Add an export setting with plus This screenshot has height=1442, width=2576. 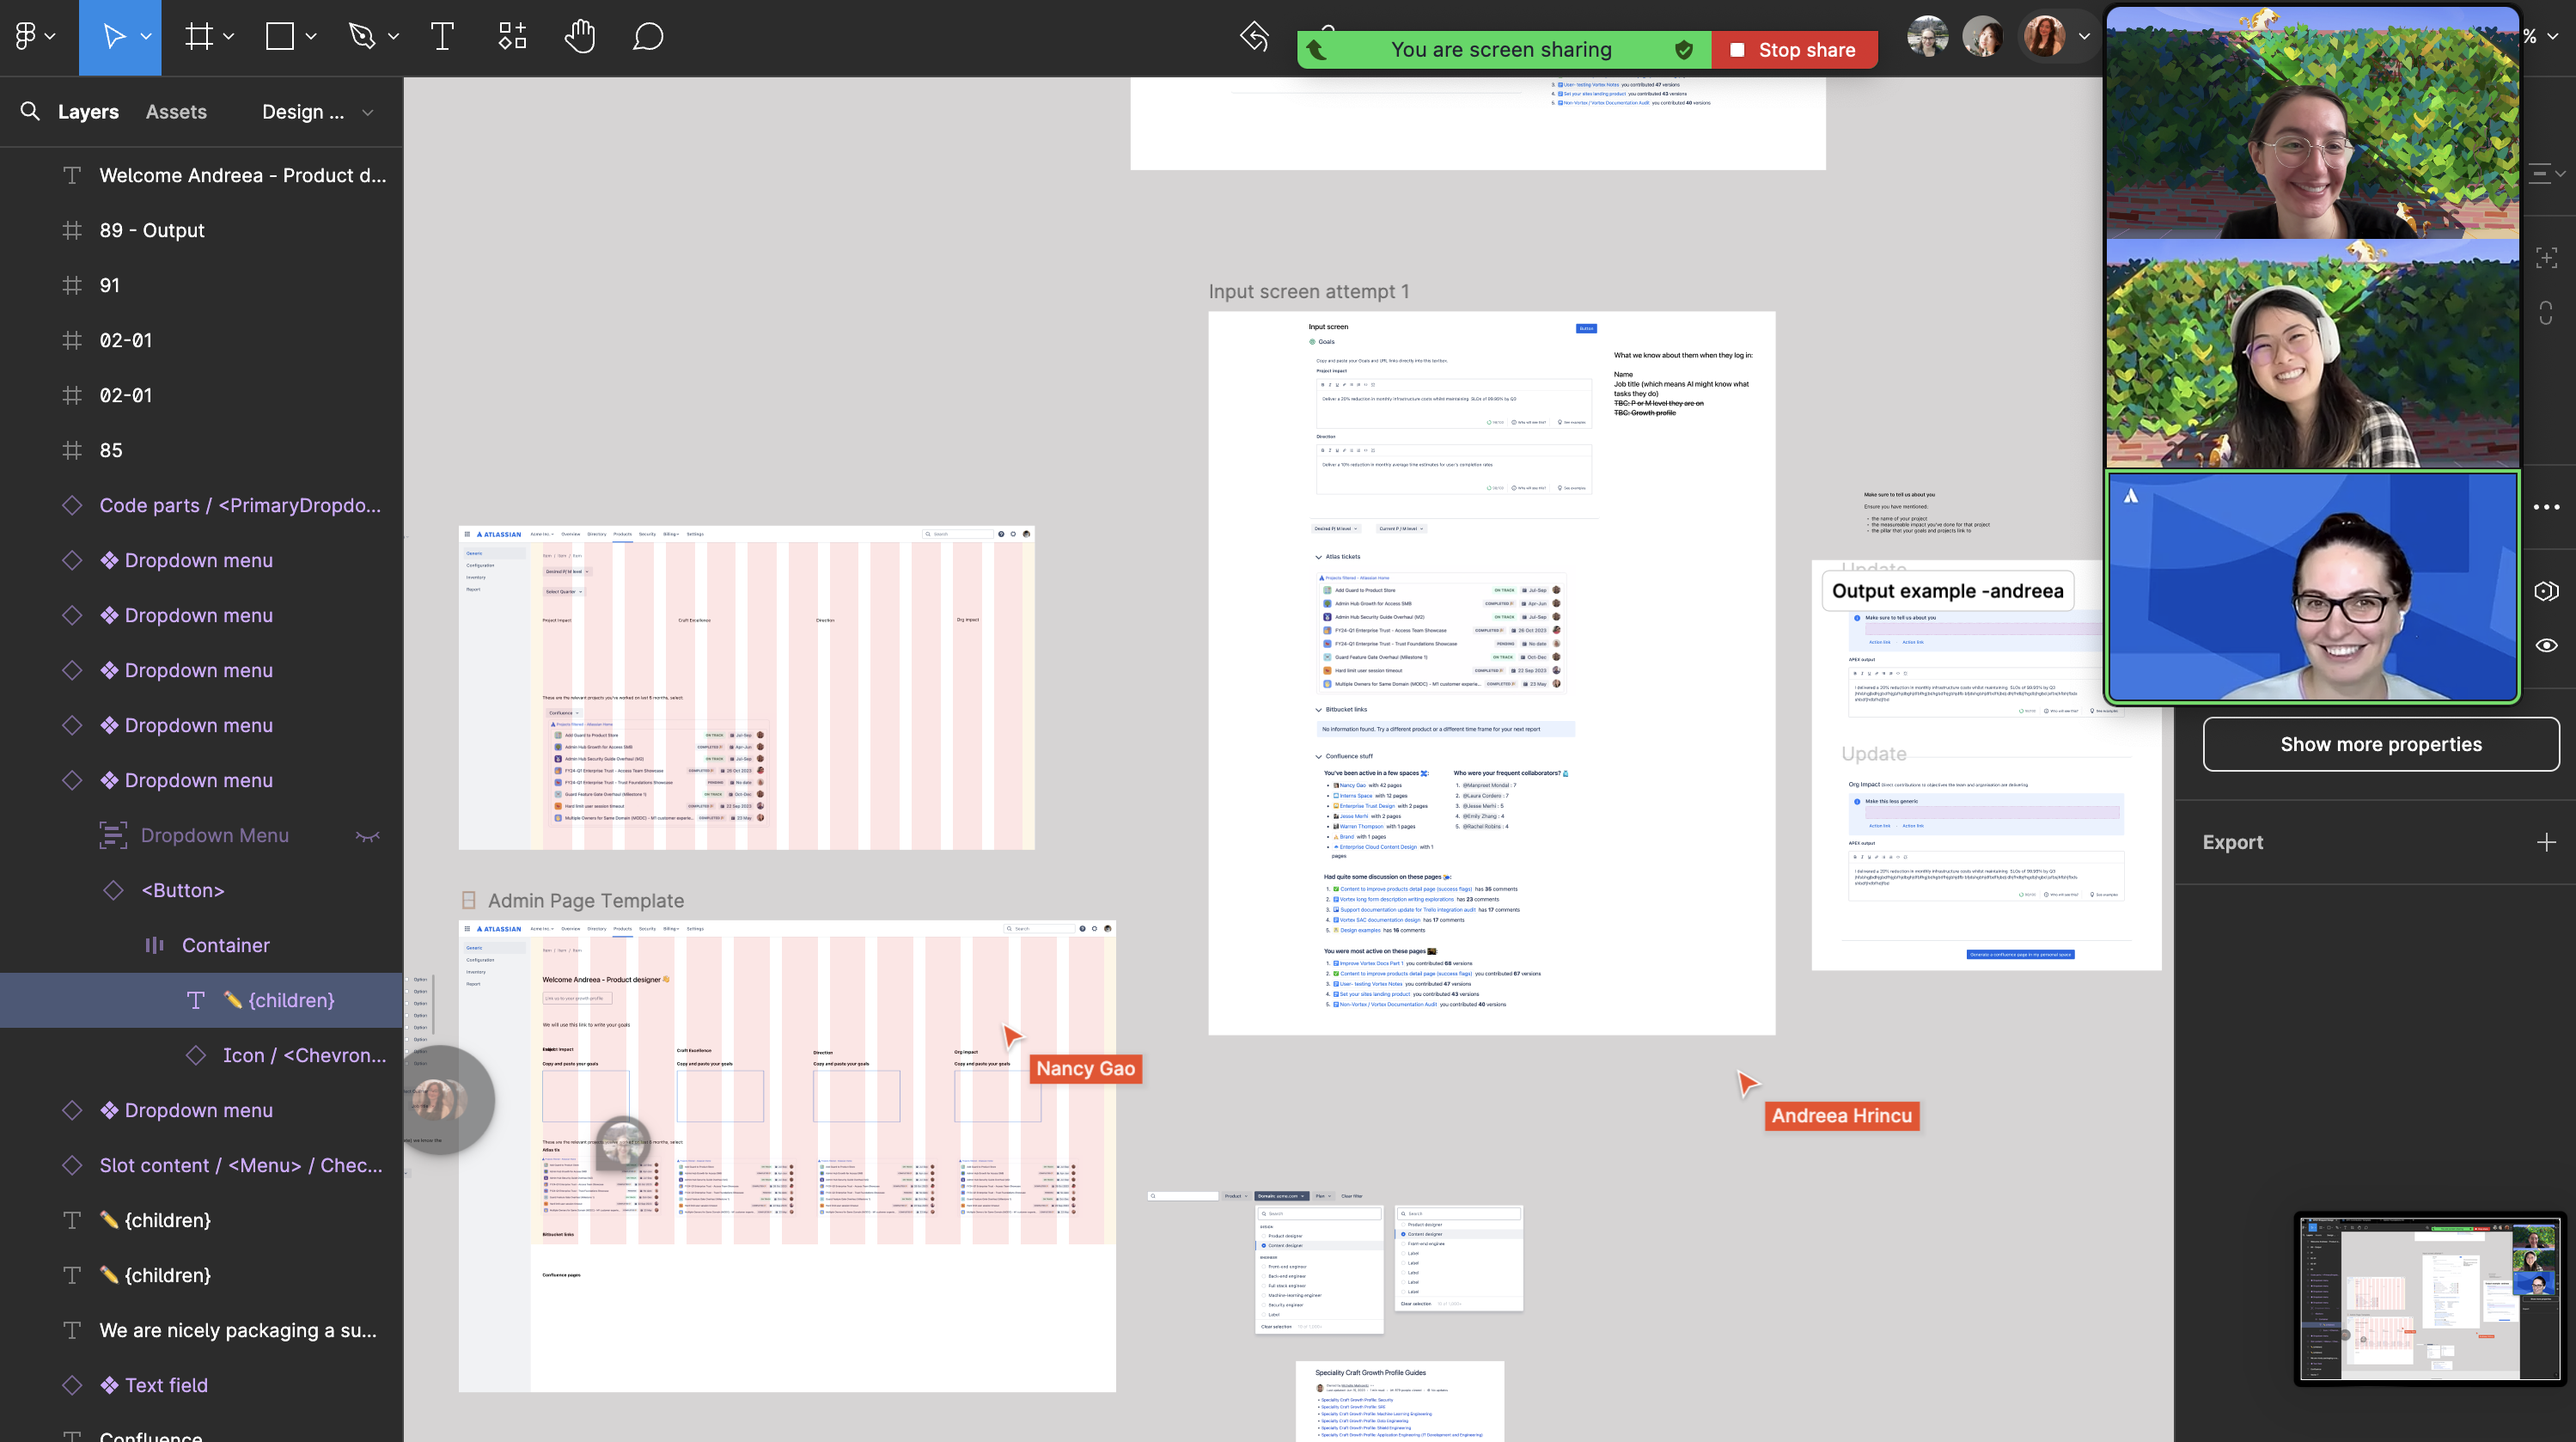click(2545, 842)
